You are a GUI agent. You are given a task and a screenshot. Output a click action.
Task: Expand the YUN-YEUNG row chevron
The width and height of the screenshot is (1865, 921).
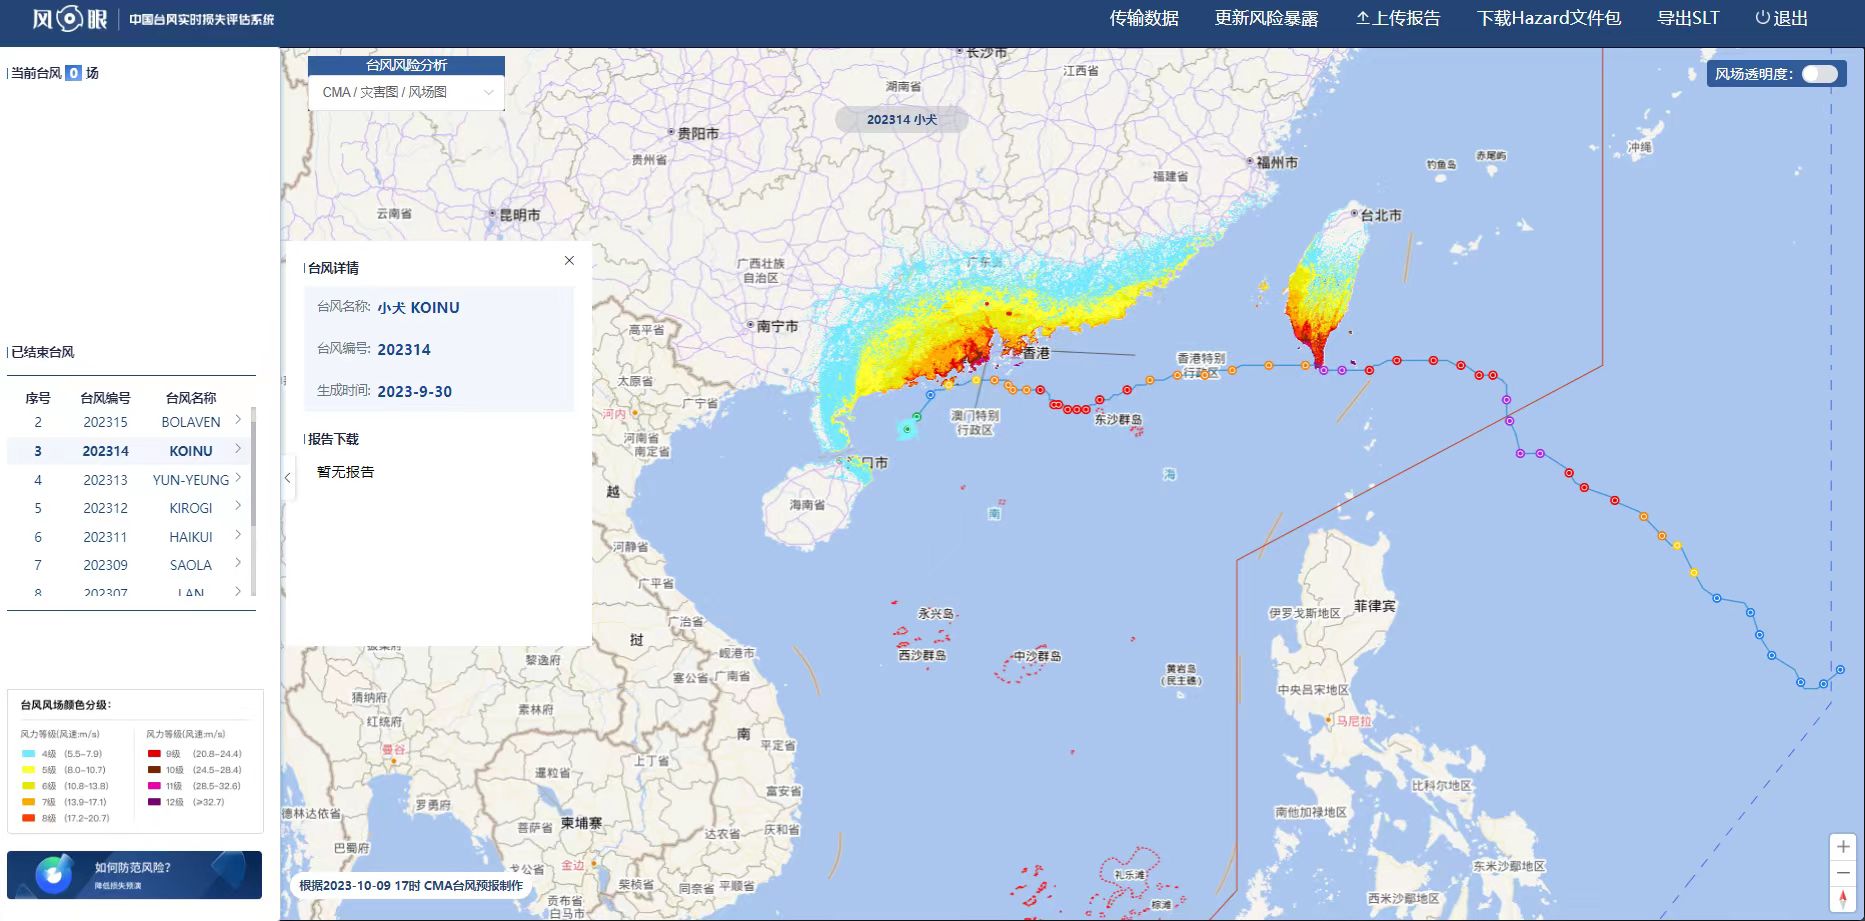238,478
